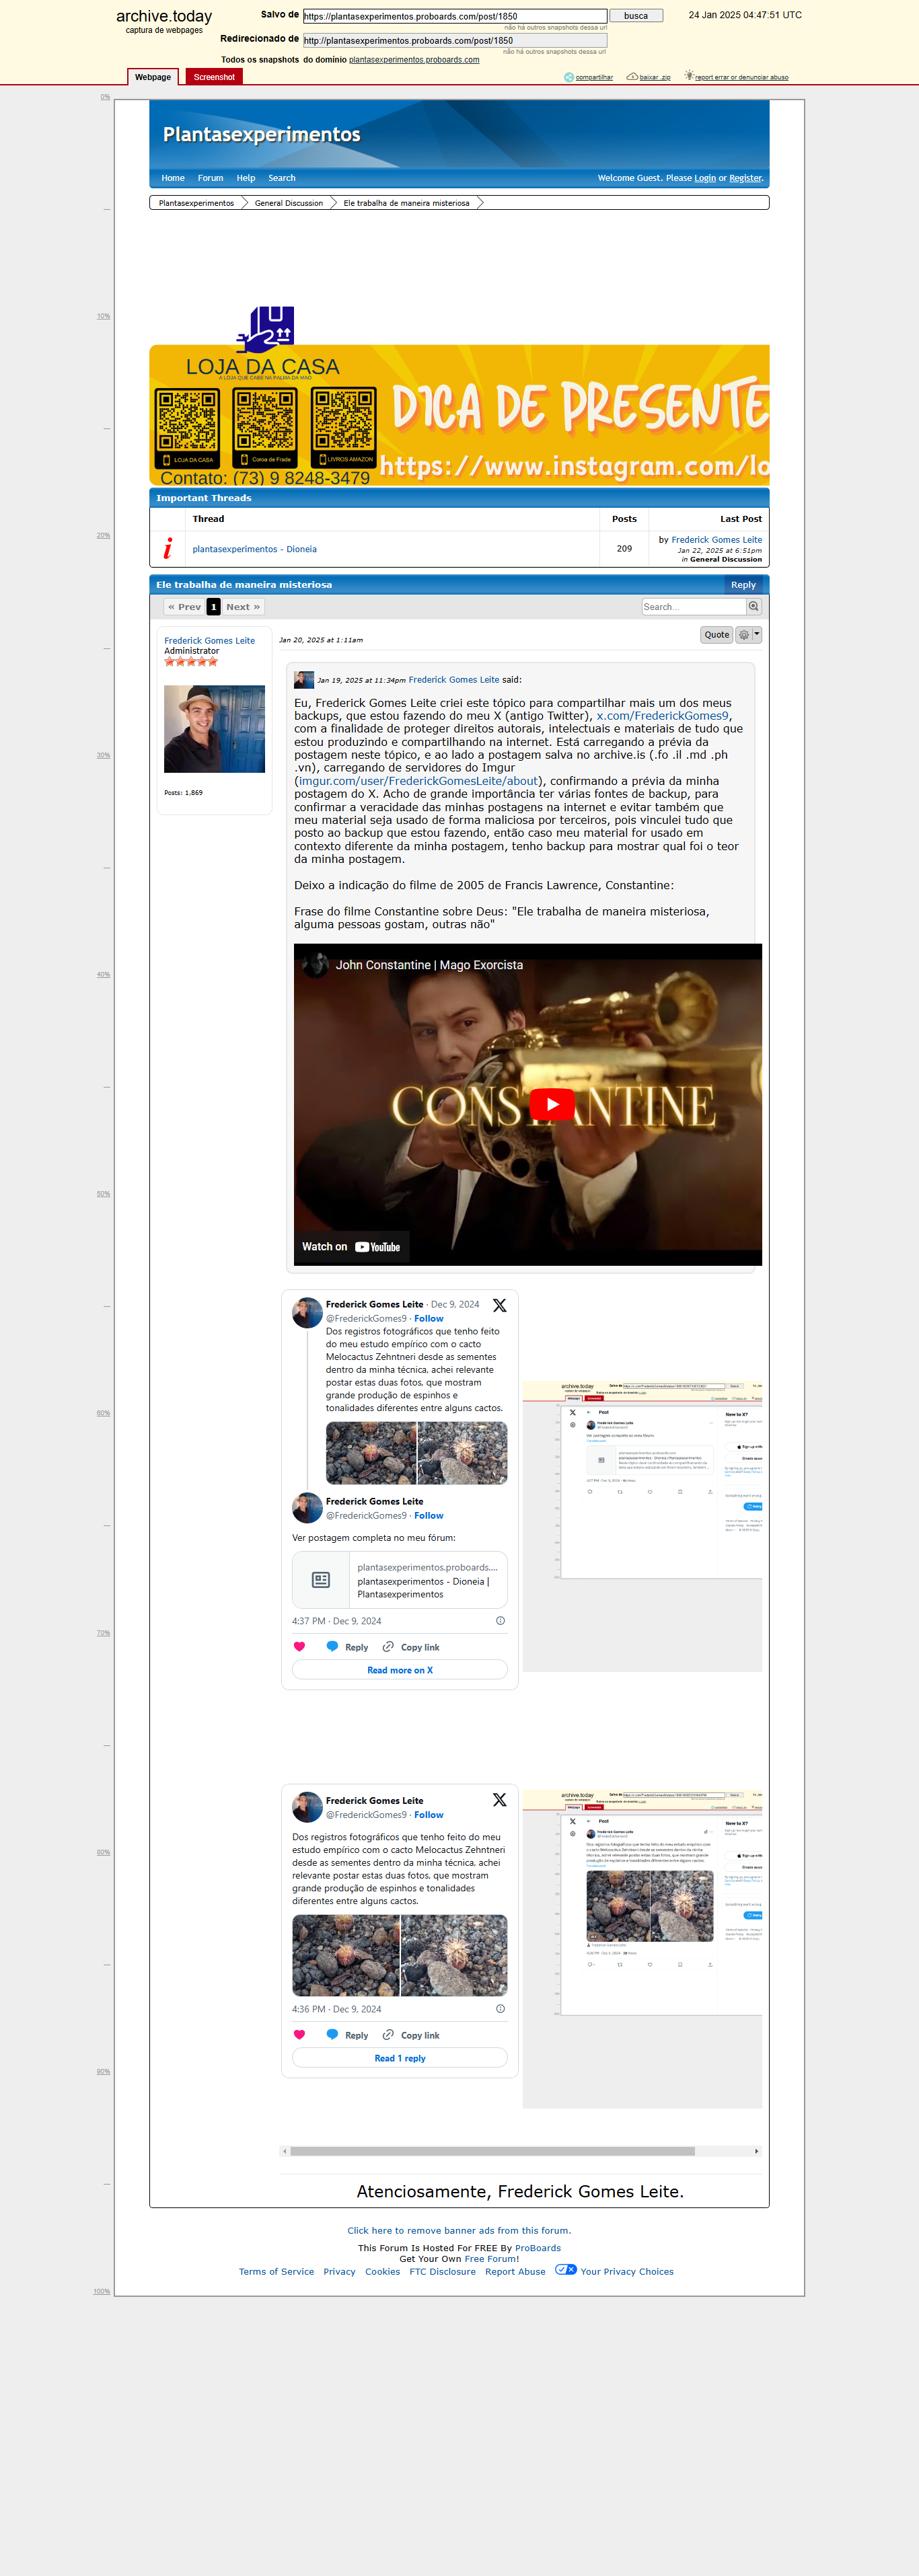Play the John Constantine YouTube video
Viewport: 919px width, 2576px height.
(x=551, y=1105)
